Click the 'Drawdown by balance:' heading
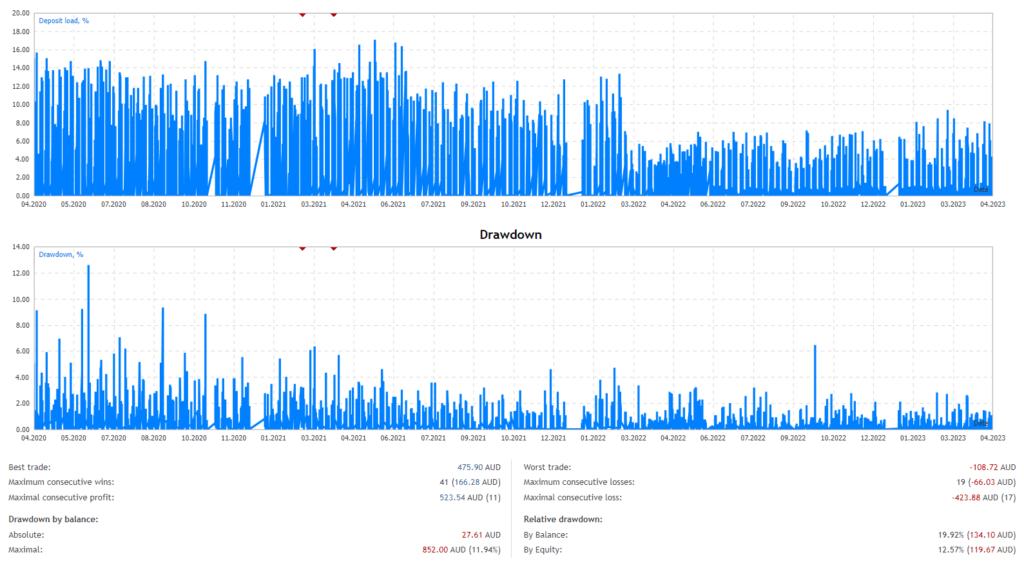The image size is (1024, 566). (52, 519)
